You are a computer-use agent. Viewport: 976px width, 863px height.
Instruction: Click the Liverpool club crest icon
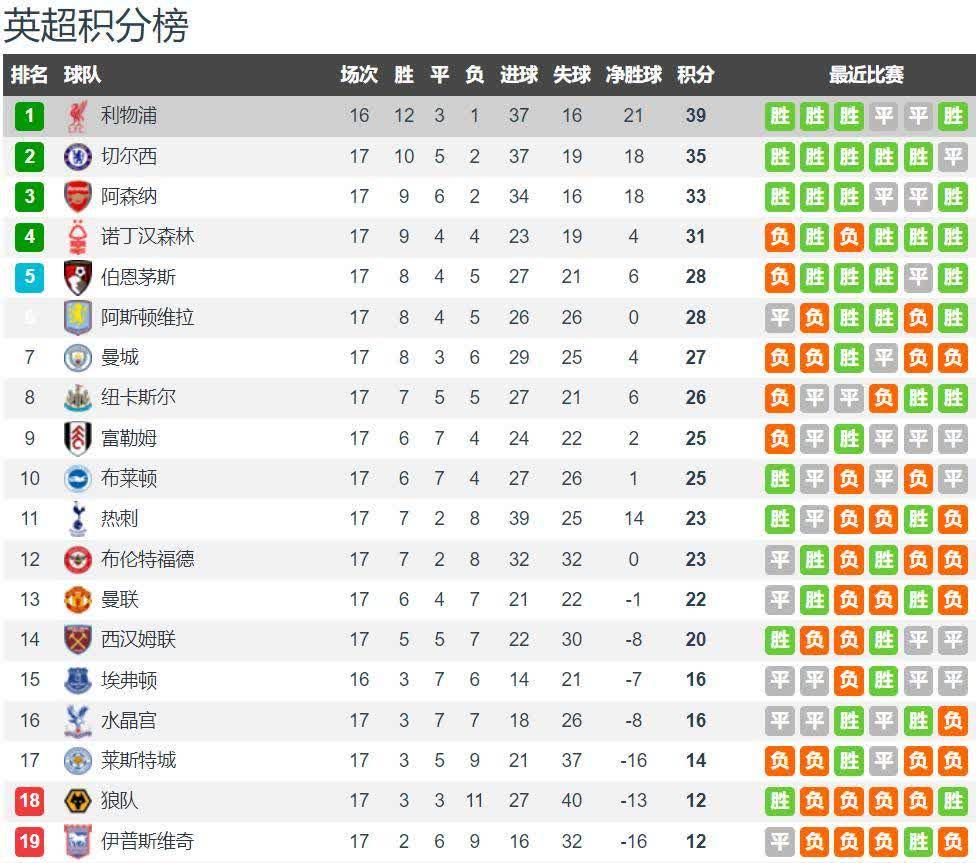77,116
